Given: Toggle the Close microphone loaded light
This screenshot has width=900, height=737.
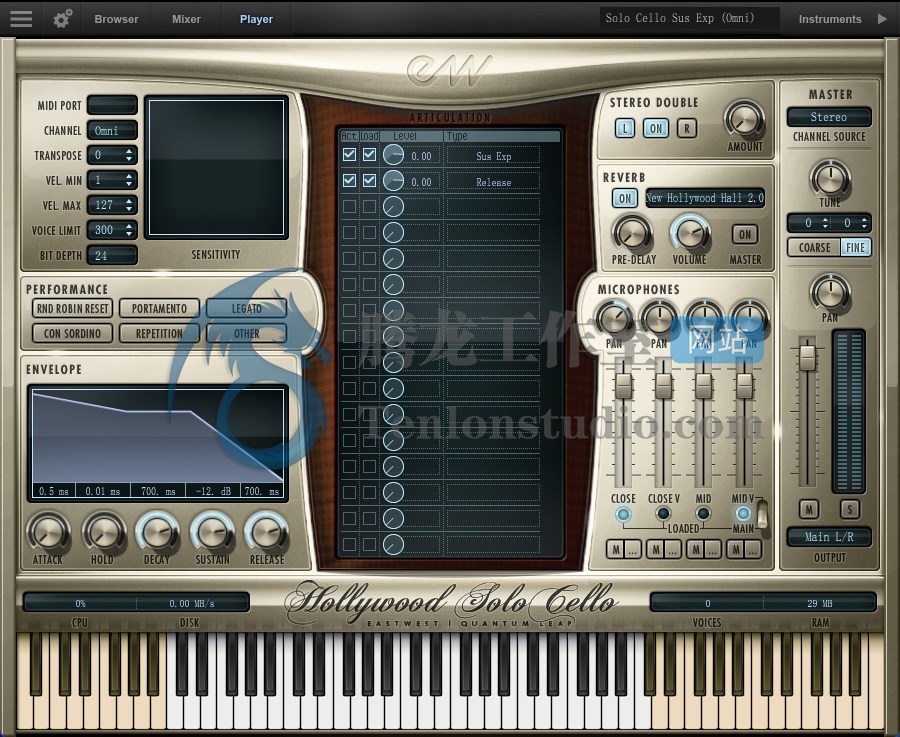Looking at the screenshot, I should point(623,514).
